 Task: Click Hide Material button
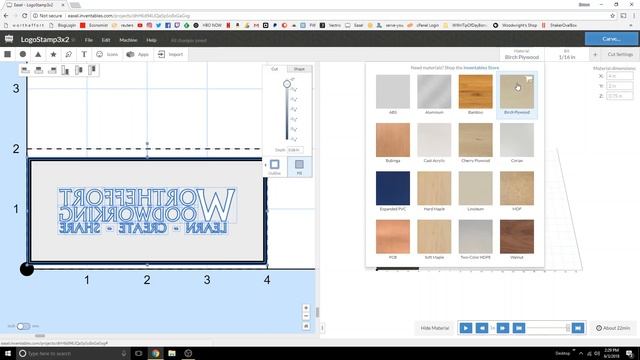435,328
